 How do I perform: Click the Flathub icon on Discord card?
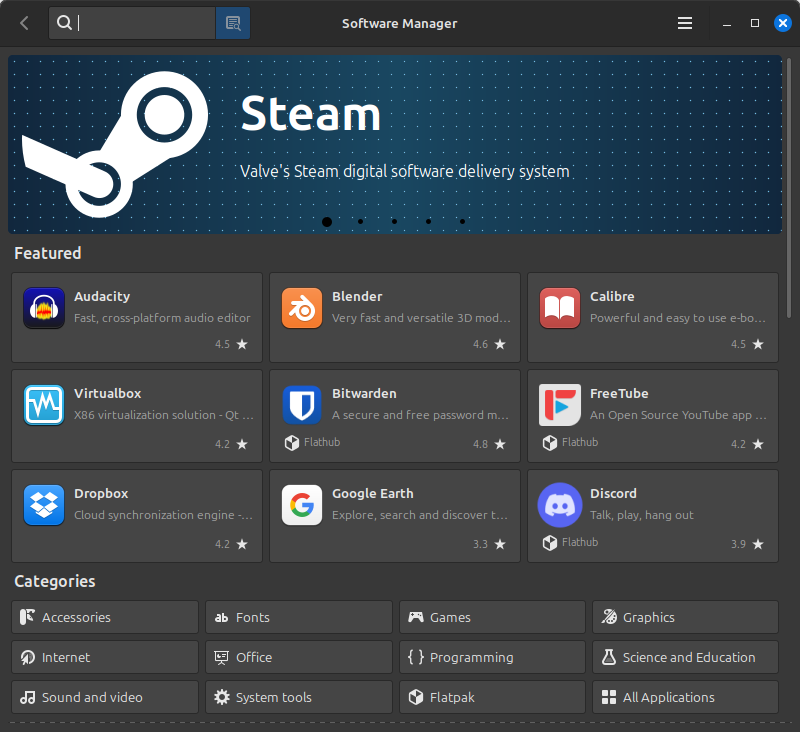[x=550, y=543]
